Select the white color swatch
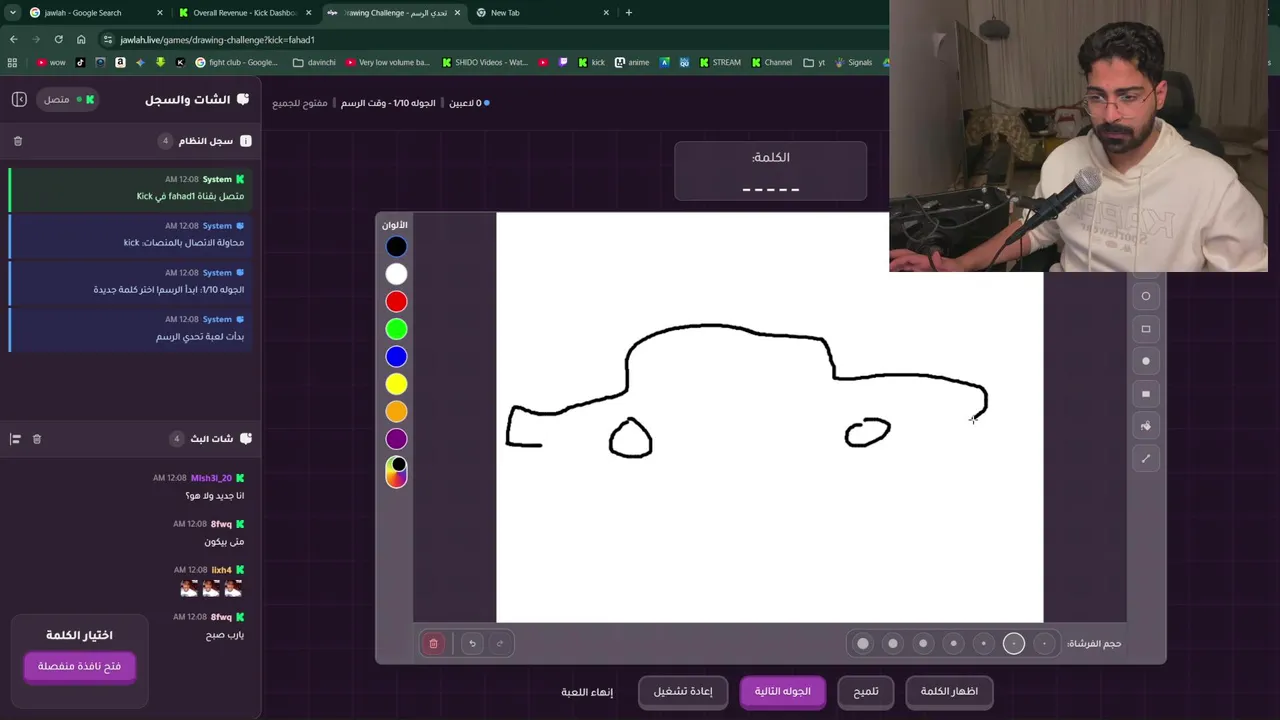This screenshot has width=1280, height=720. (x=397, y=274)
